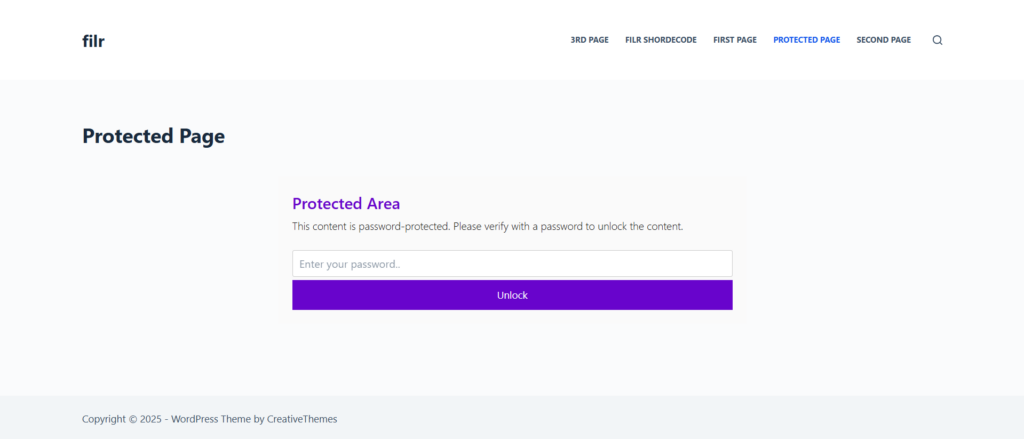Select the highlighted PROTECTED PAGE menu item
The image size is (1024, 439).
pyautogui.click(x=807, y=40)
